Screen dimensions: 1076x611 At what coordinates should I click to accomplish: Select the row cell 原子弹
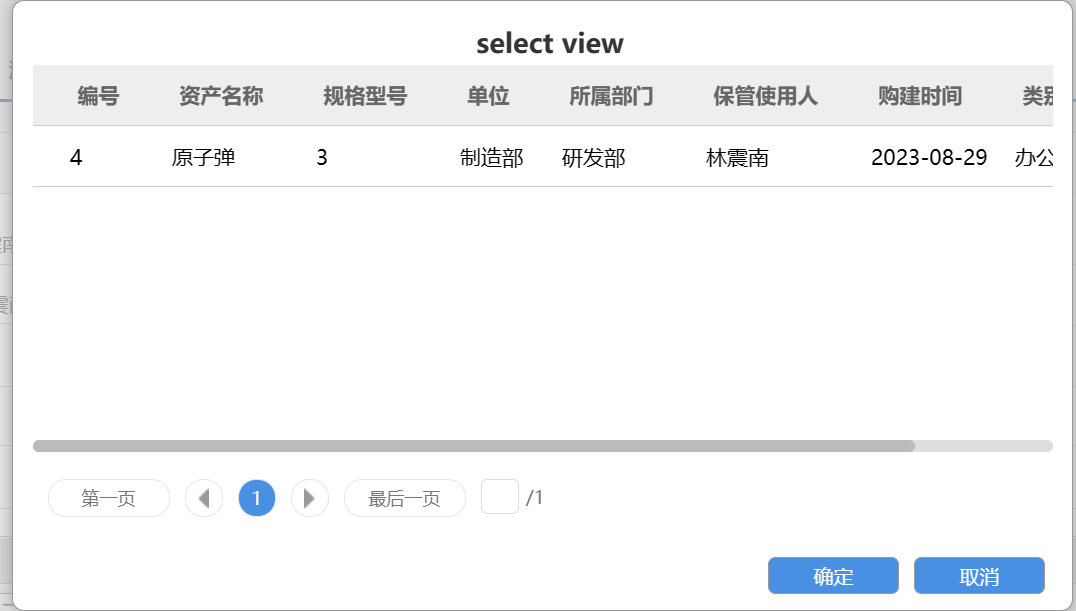coord(204,157)
